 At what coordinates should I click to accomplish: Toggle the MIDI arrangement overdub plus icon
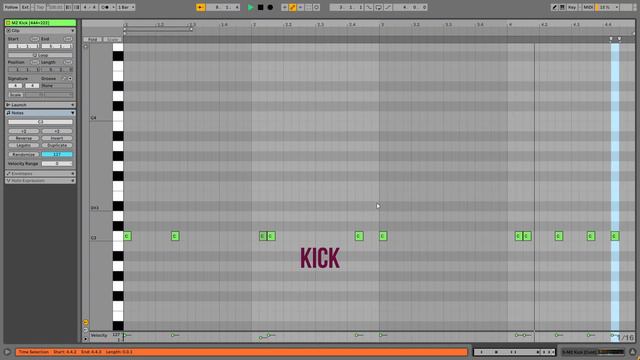[284, 7]
